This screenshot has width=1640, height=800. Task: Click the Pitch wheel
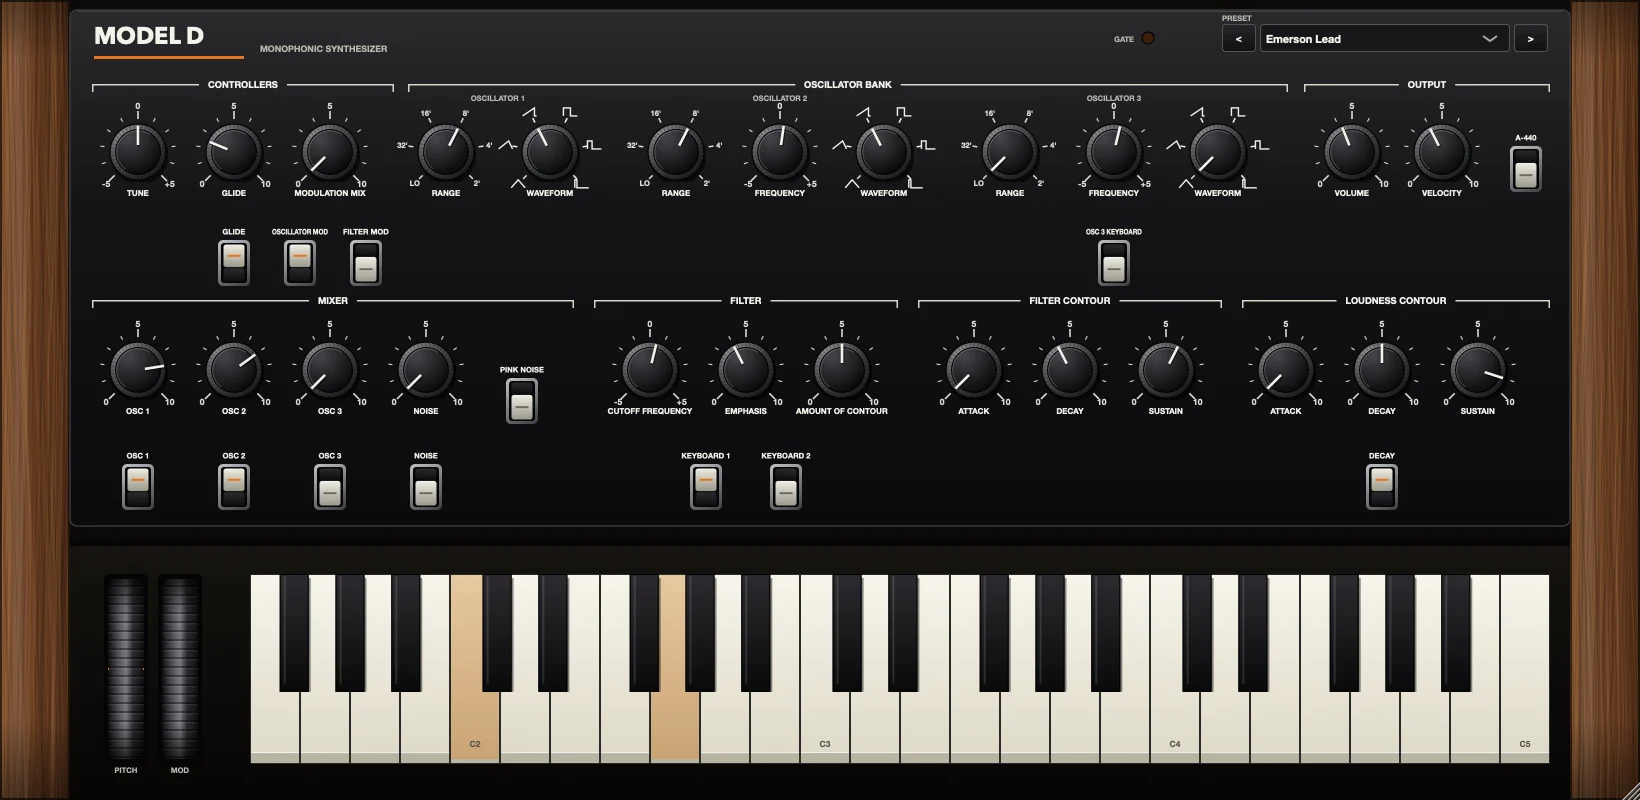pyautogui.click(x=126, y=668)
